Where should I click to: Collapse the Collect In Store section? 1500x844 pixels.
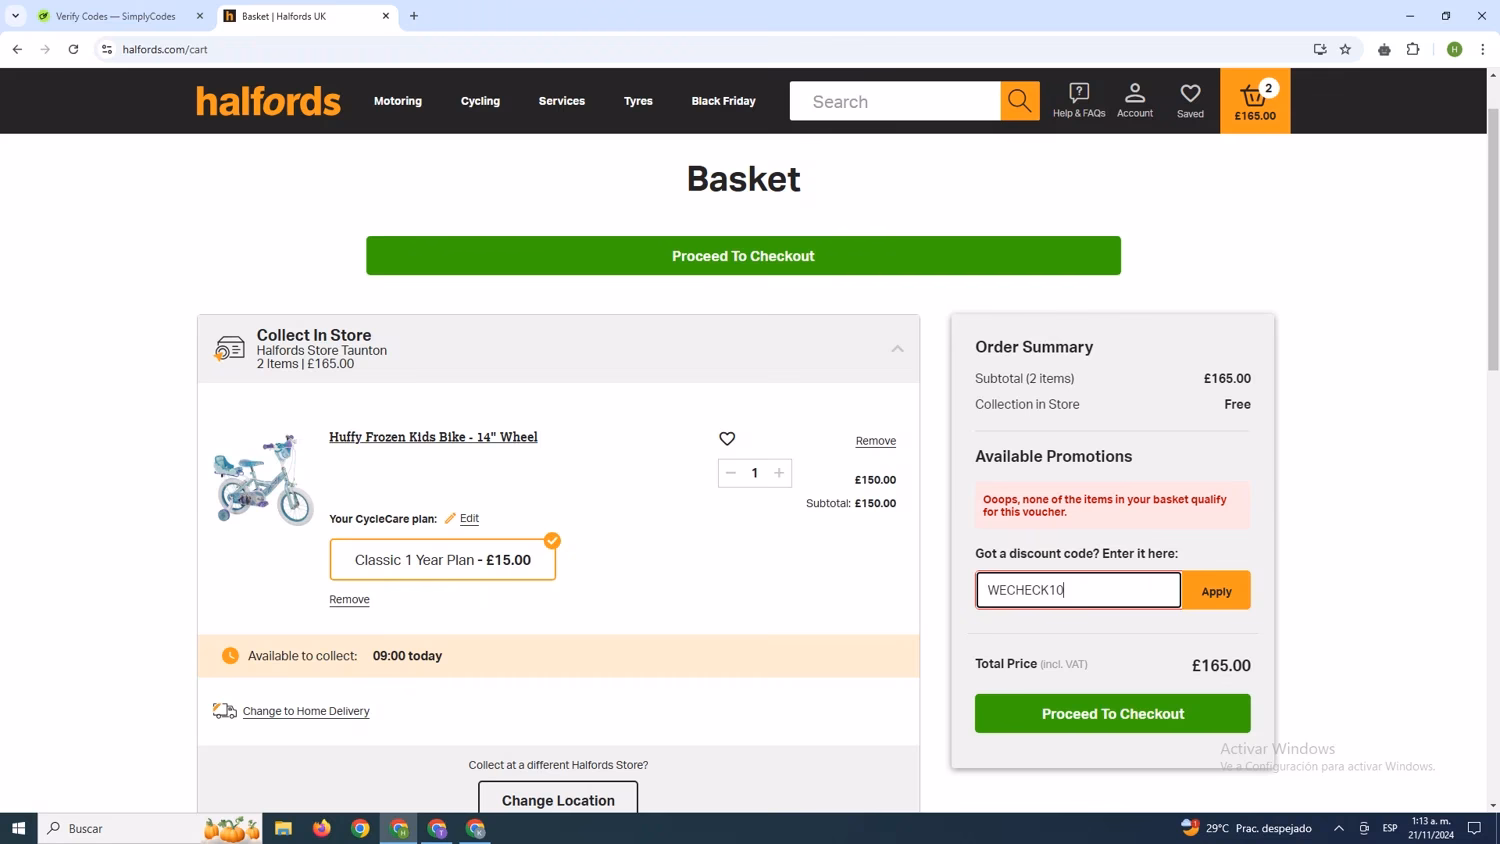[x=897, y=349]
